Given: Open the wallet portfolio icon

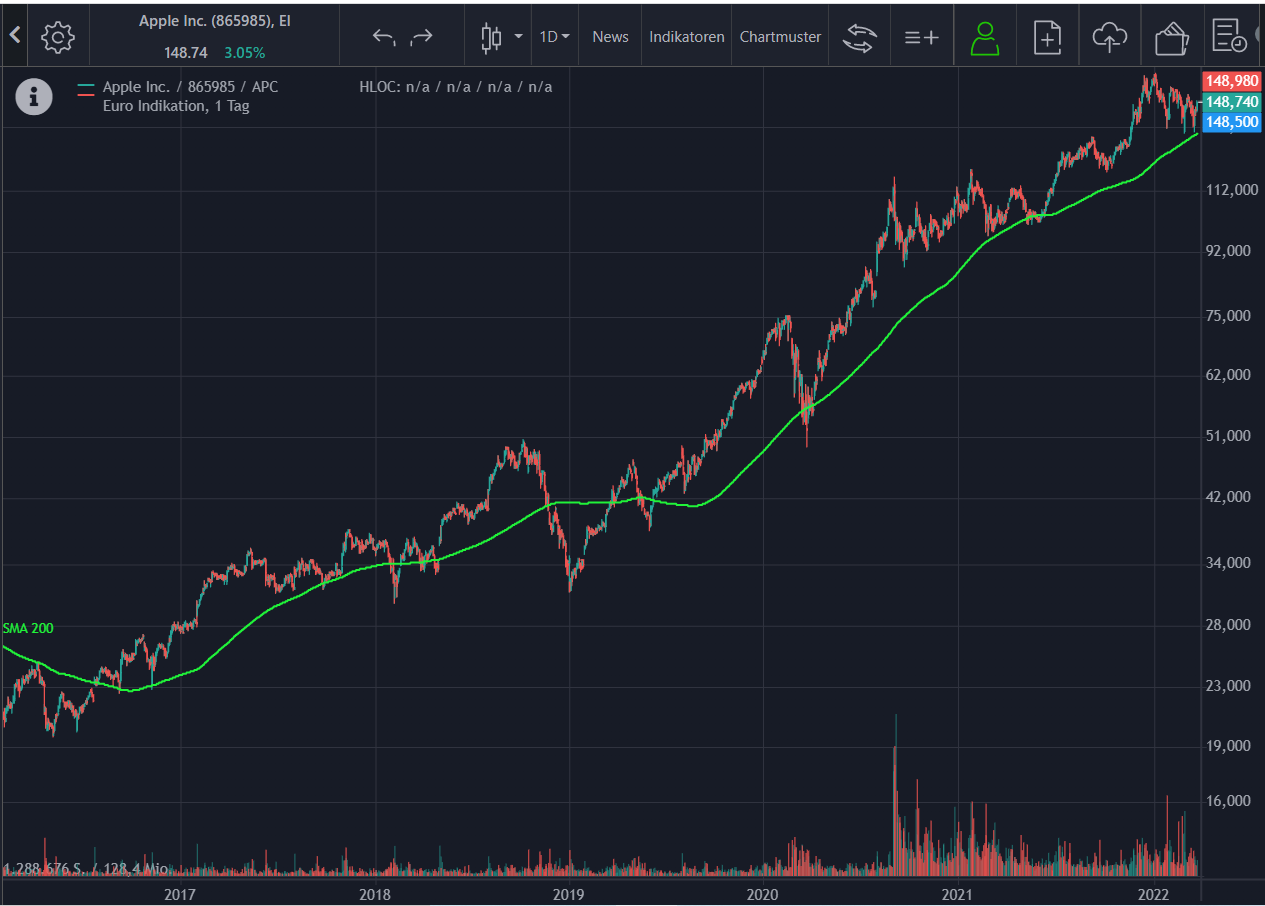Looking at the screenshot, I should [x=1171, y=38].
